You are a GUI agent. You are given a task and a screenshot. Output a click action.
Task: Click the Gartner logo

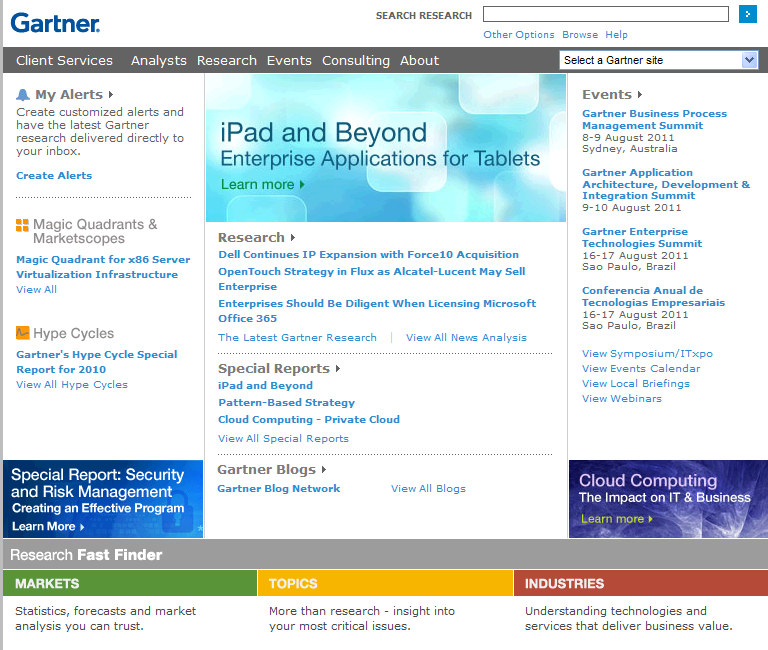pyautogui.click(x=55, y=22)
